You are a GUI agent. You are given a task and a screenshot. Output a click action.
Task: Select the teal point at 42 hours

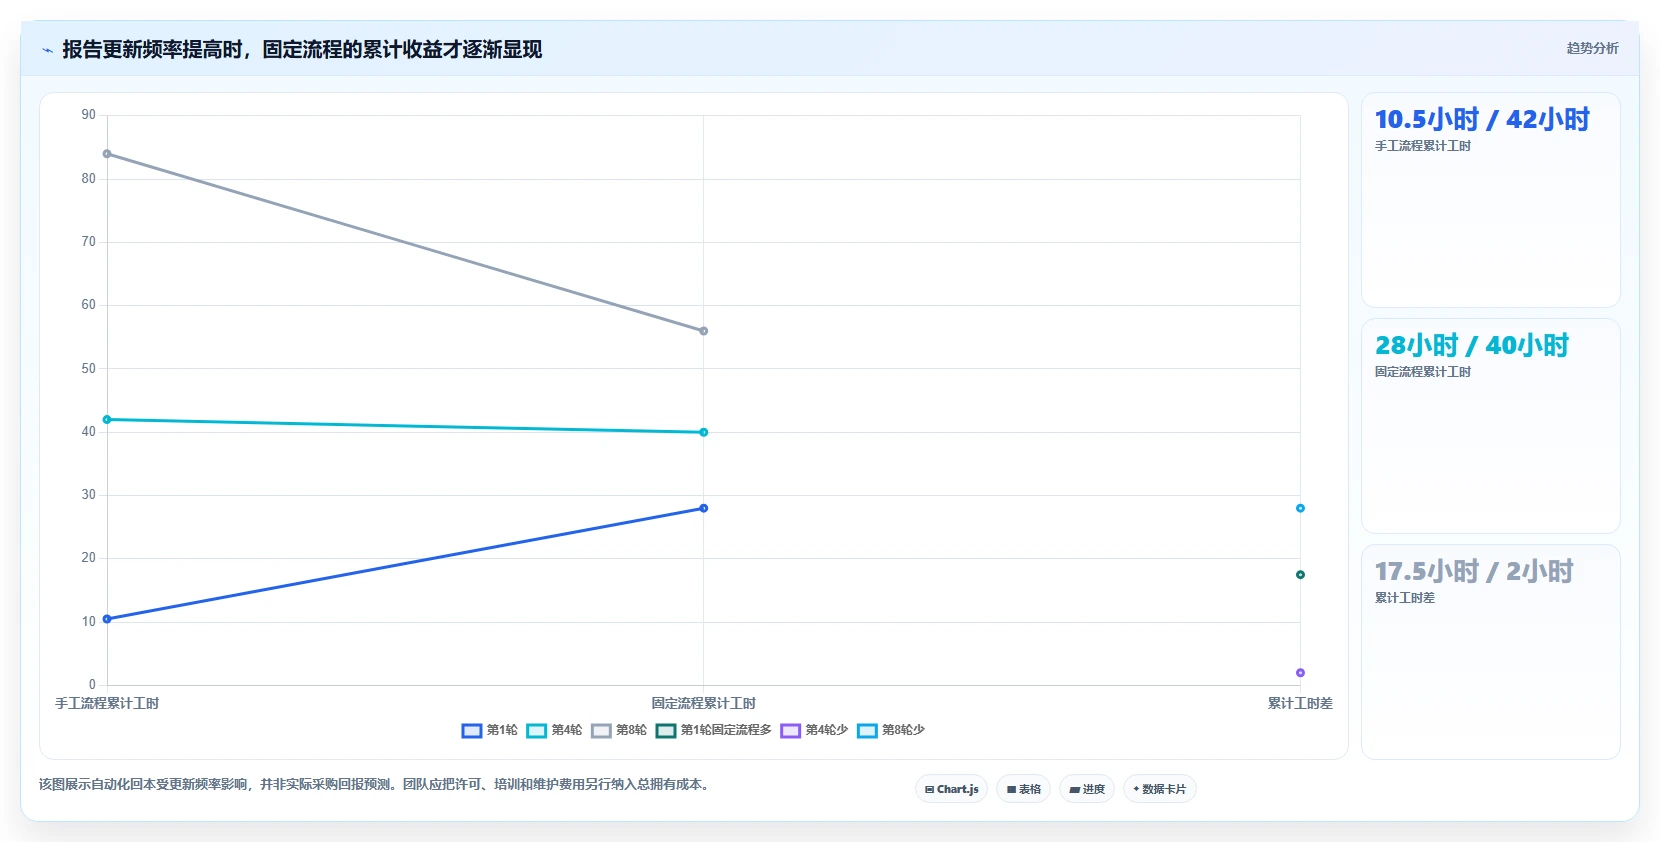[107, 420]
